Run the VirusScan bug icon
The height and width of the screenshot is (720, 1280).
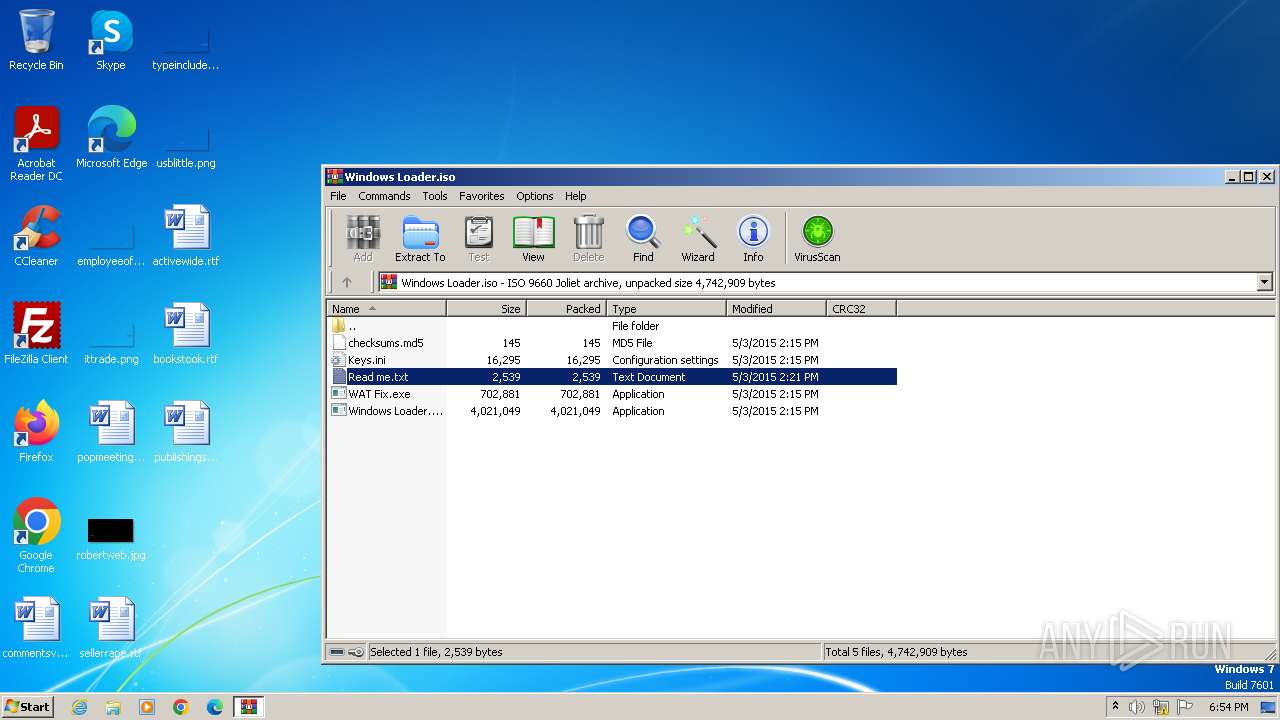pos(817,239)
